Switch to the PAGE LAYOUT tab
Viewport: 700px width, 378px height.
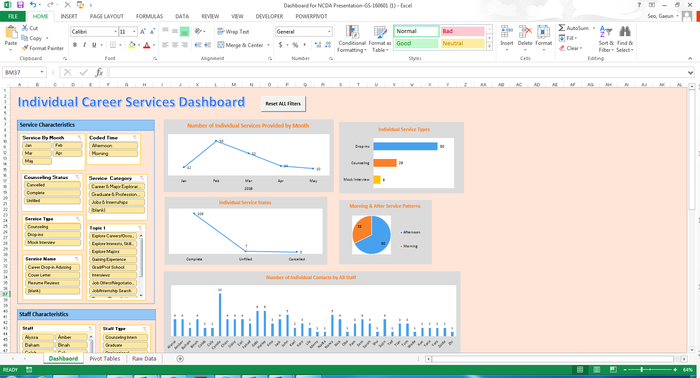point(106,16)
